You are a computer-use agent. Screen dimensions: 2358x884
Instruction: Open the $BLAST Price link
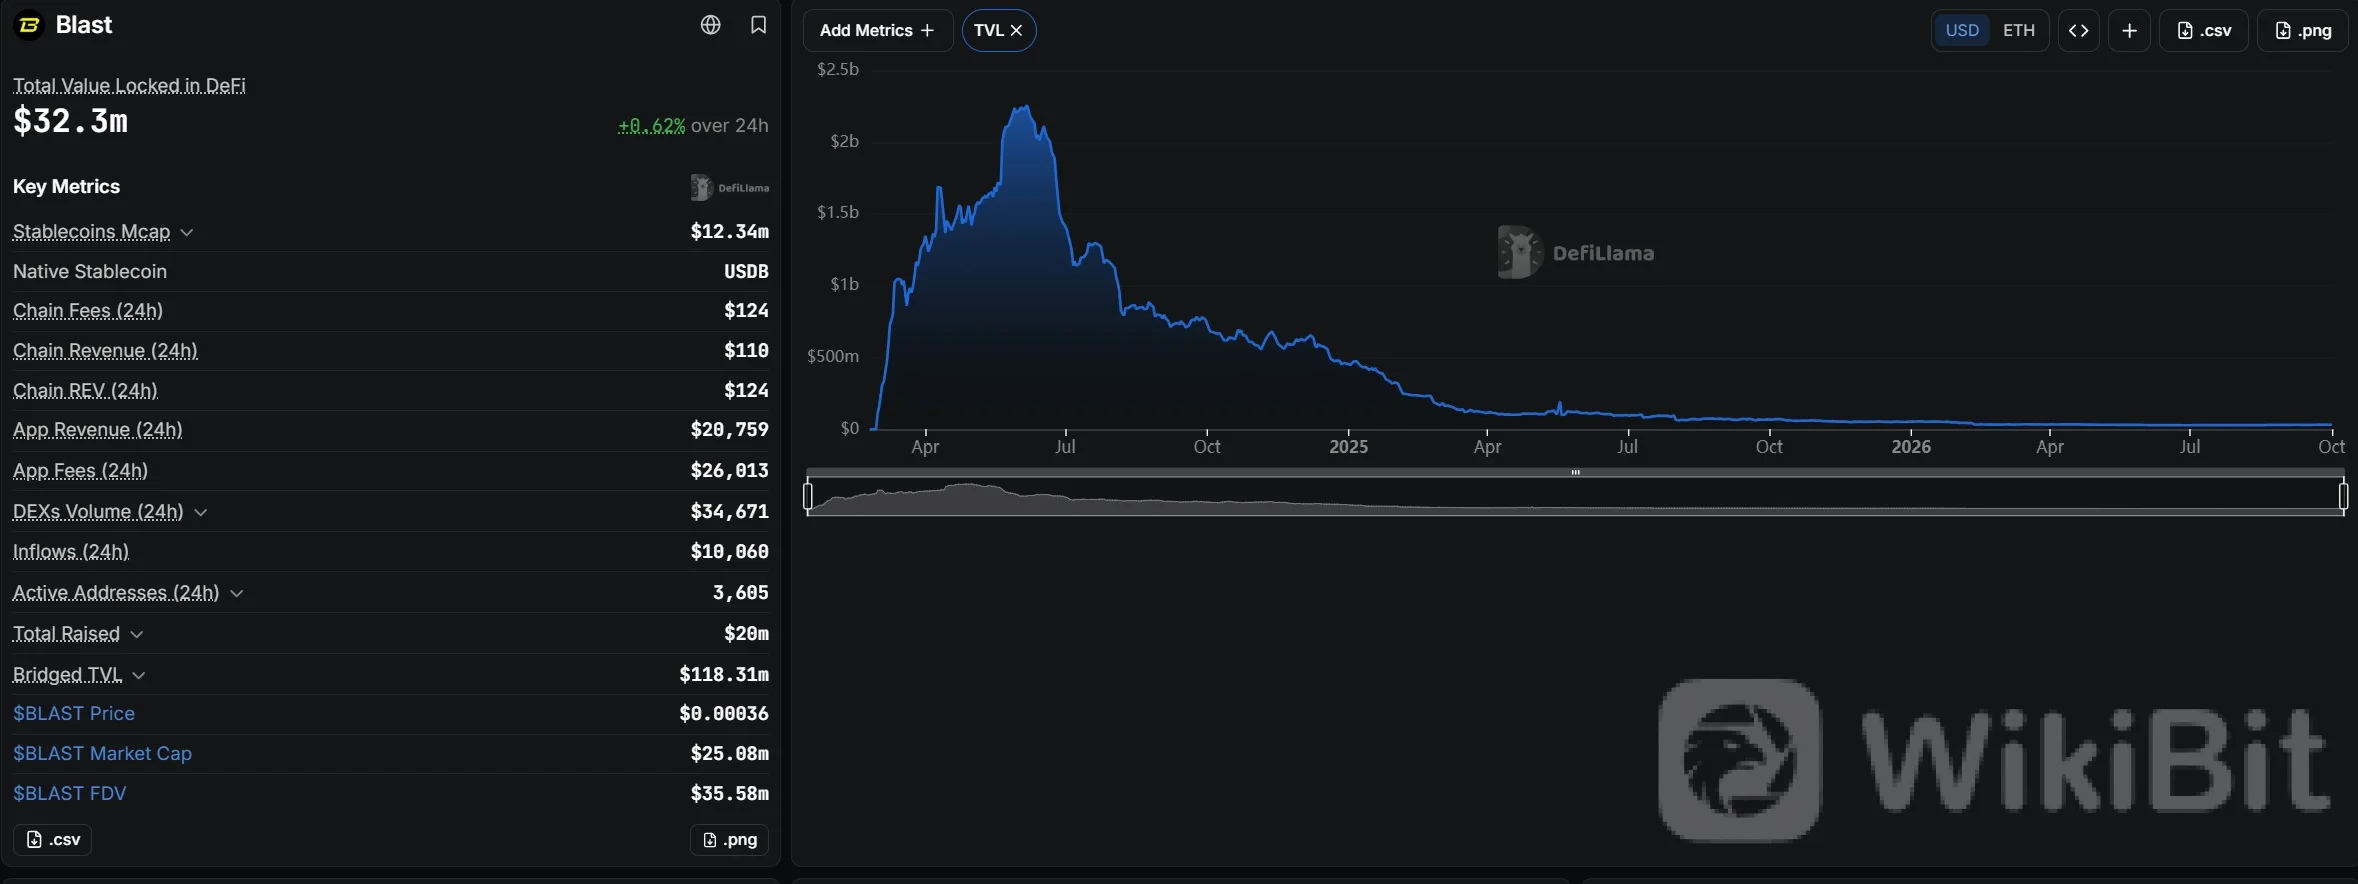tap(74, 713)
